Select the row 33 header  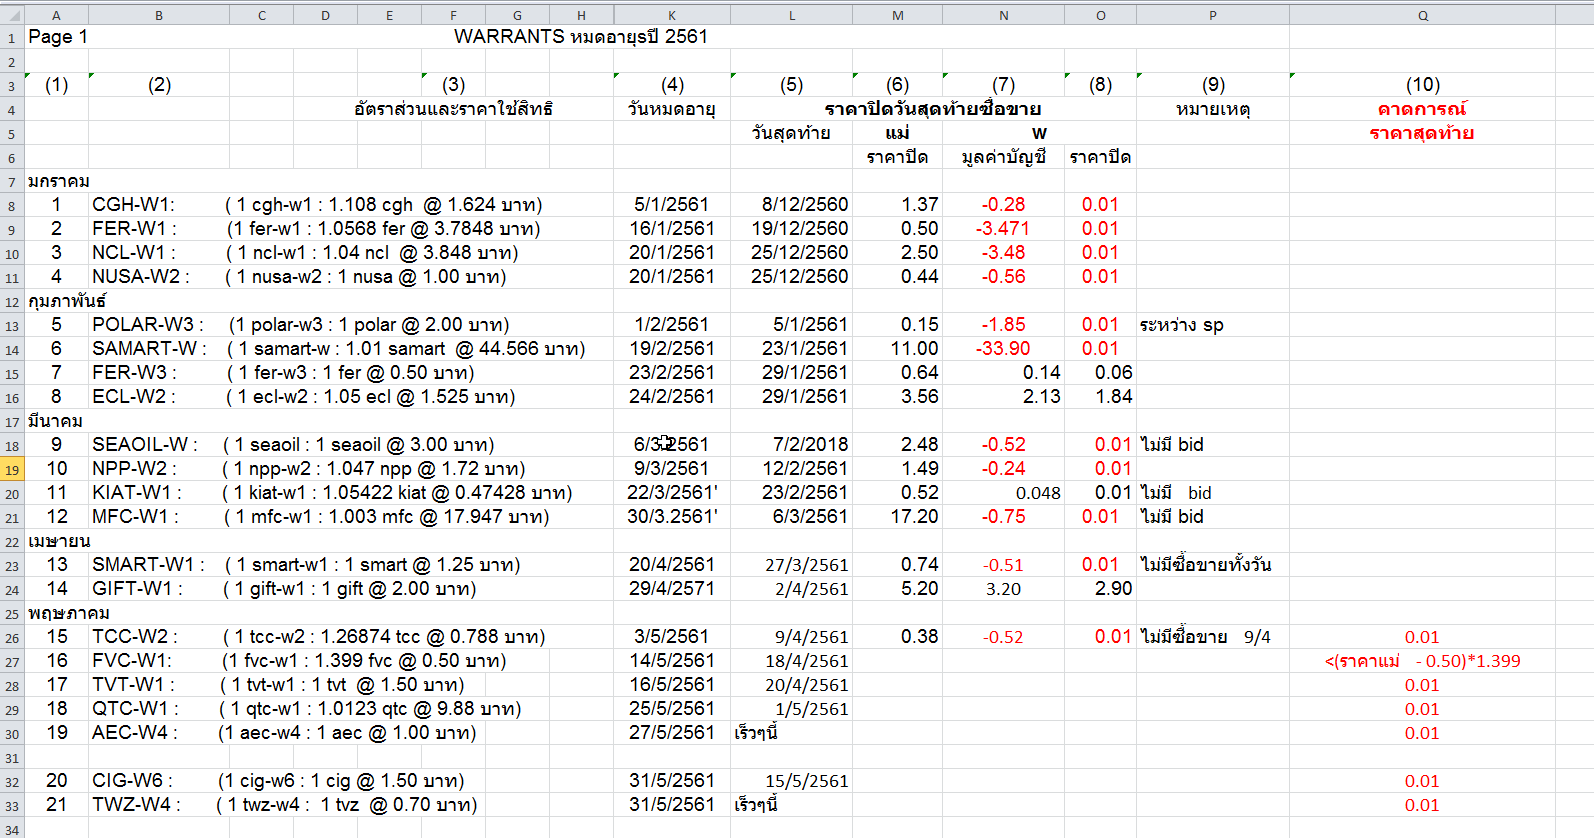[12, 806]
